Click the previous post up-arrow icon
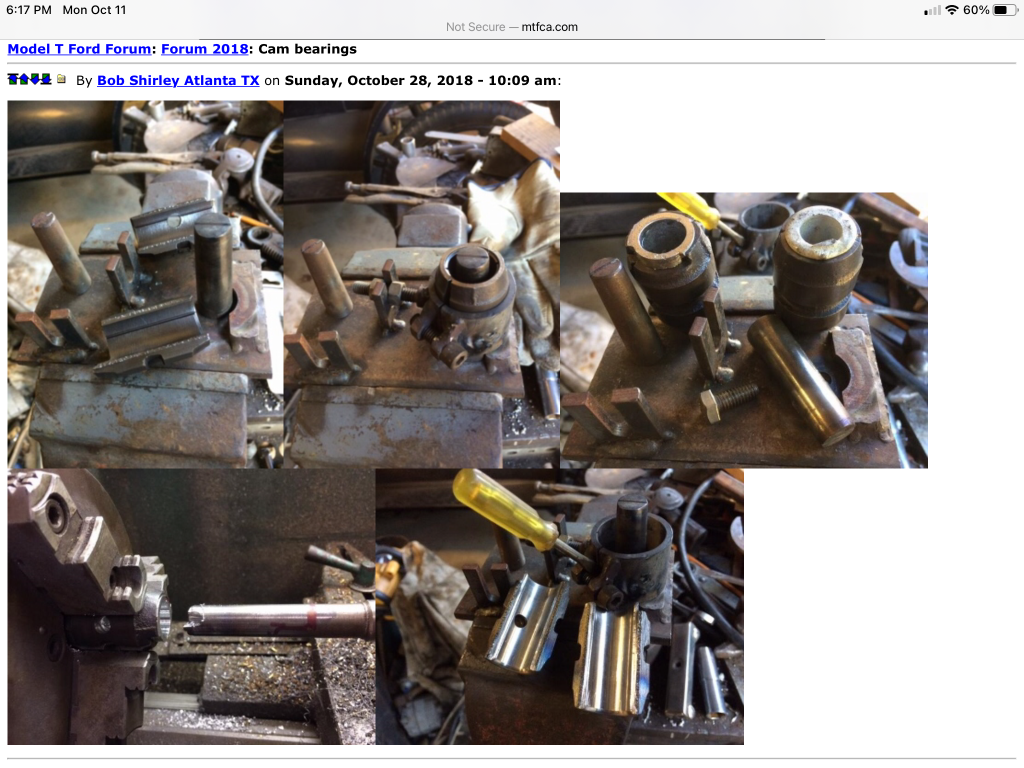 click(24, 79)
